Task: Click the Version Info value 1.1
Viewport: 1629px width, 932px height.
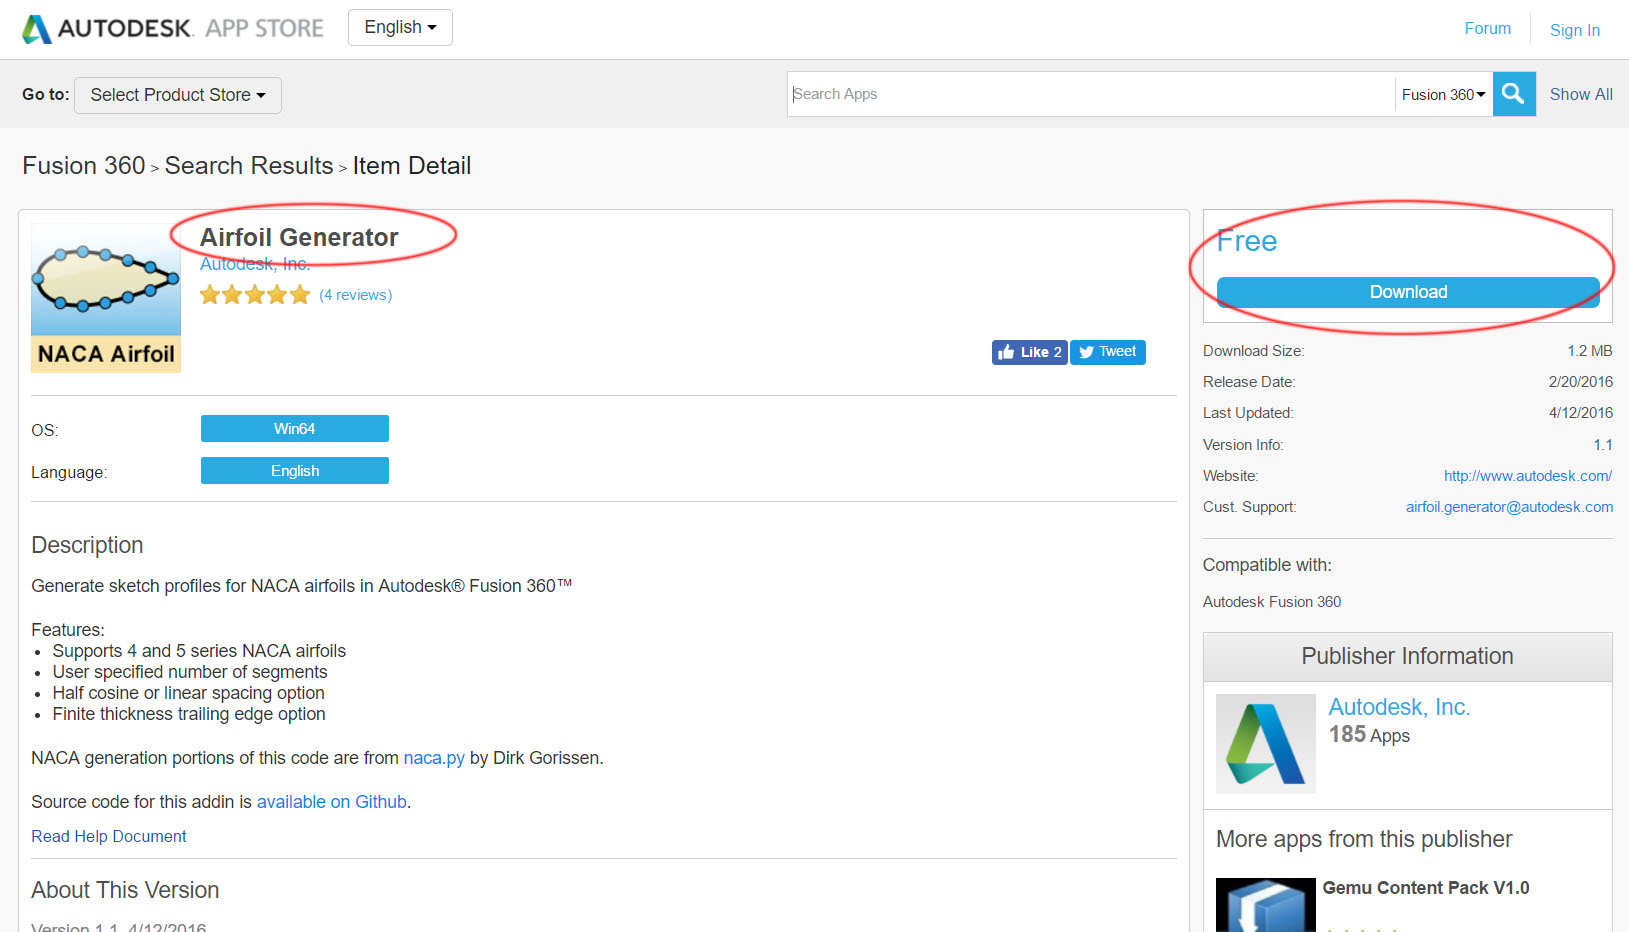Action: coord(1603,445)
